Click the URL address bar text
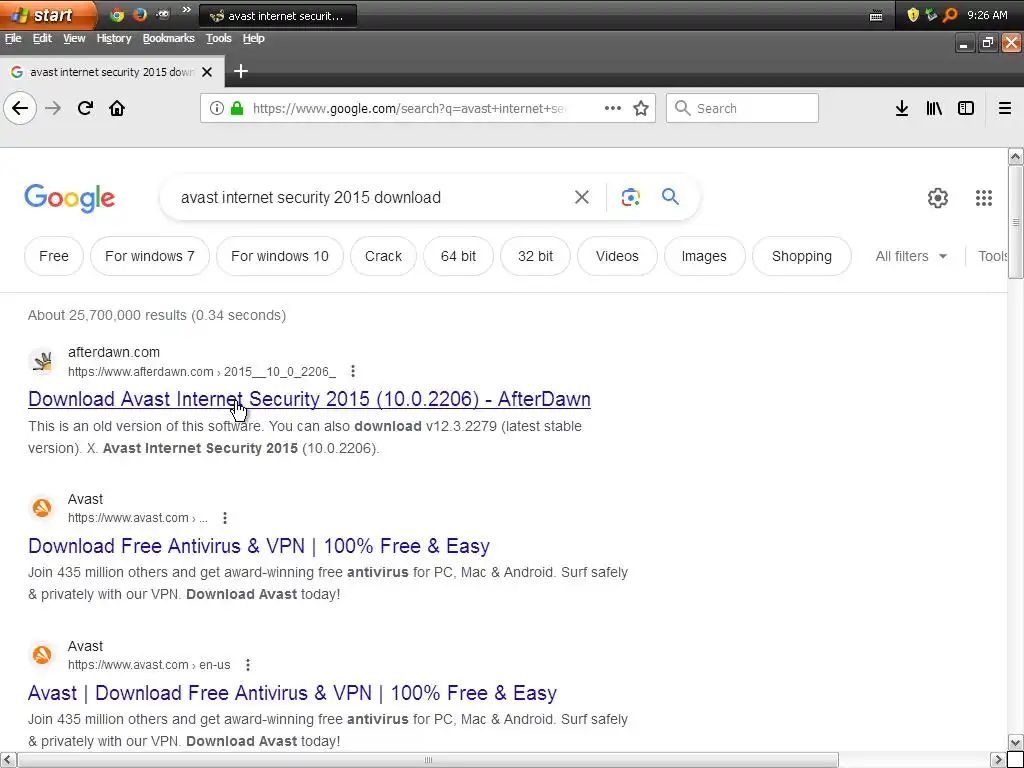Screen dimensions: 1024x768 pyautogui.click(x=409, y=108)
